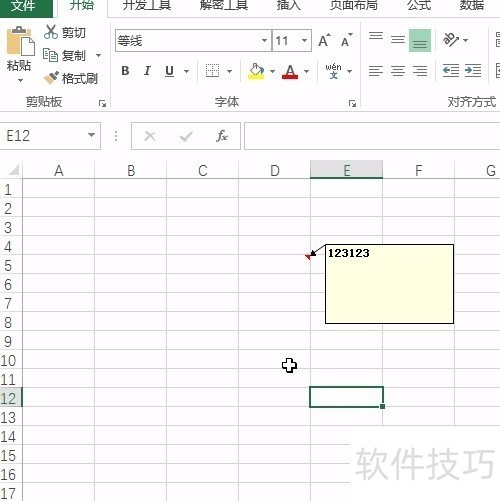
Task: Open the Name Box dropdown arrow
Action: pyautogui.click(x=91, y=135)
